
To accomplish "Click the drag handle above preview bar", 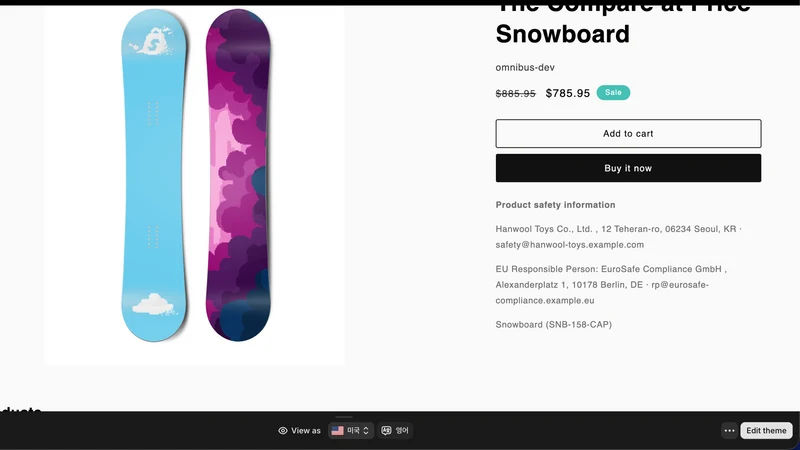I will click(344, 417).
